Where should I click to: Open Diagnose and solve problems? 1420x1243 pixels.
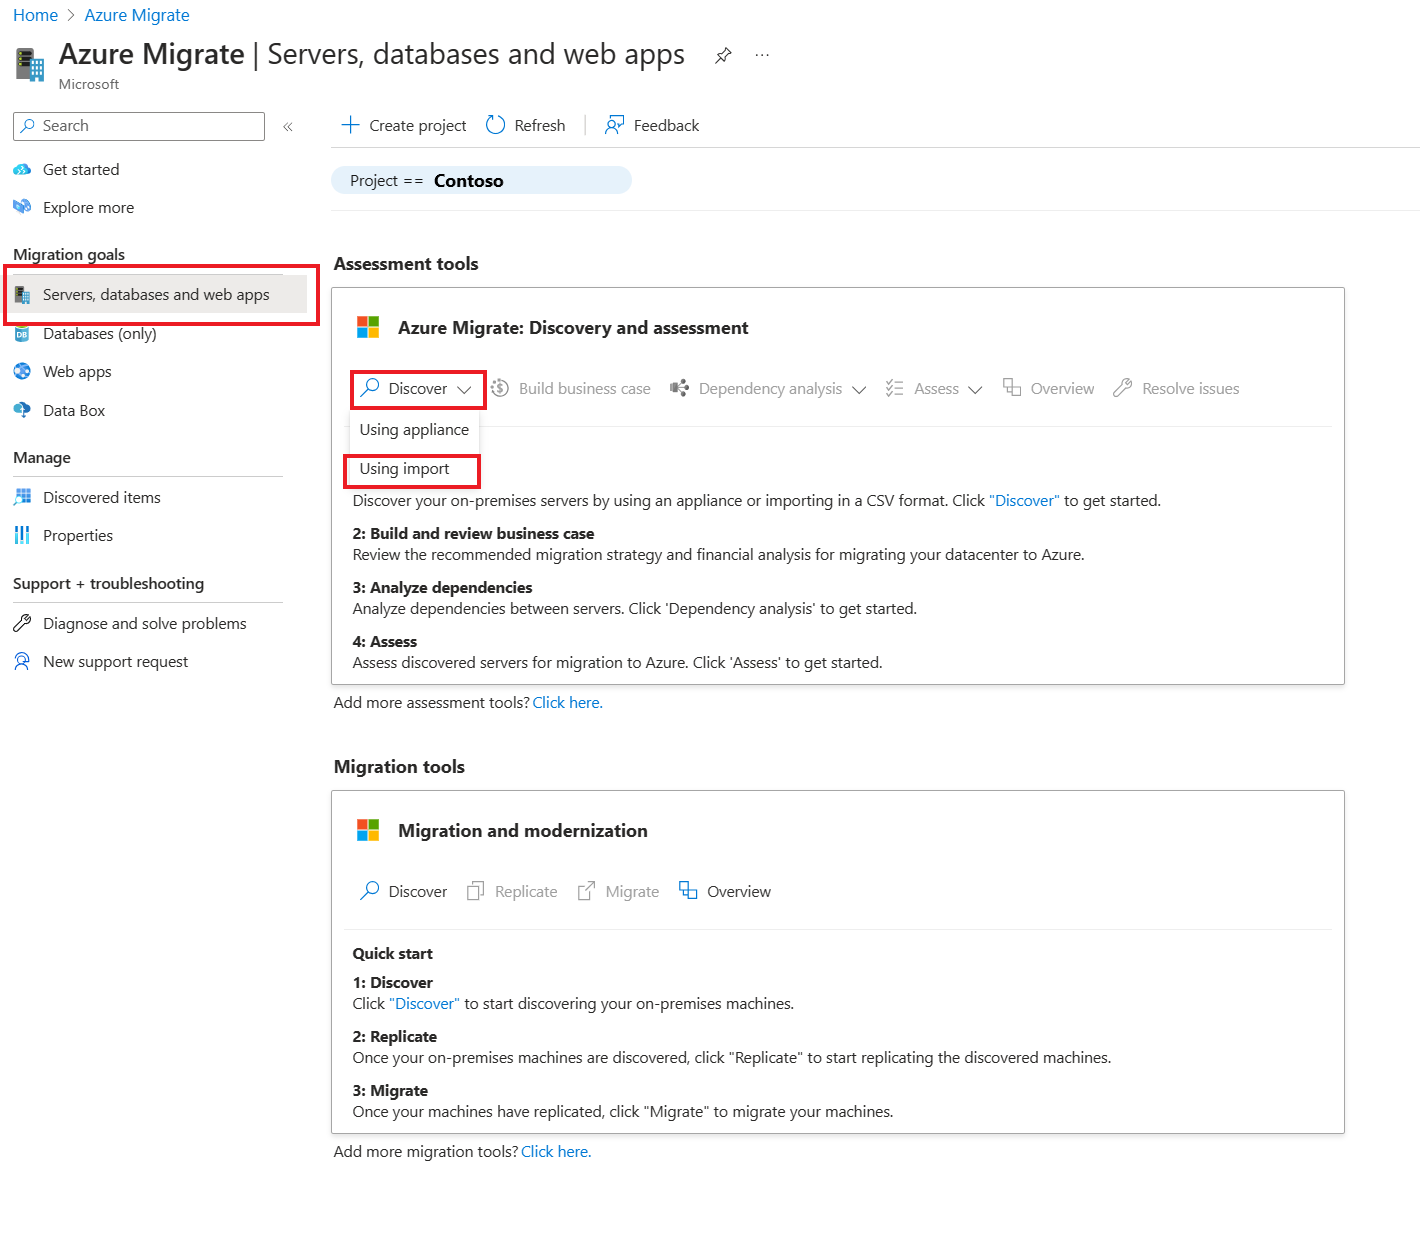point(145,624)
